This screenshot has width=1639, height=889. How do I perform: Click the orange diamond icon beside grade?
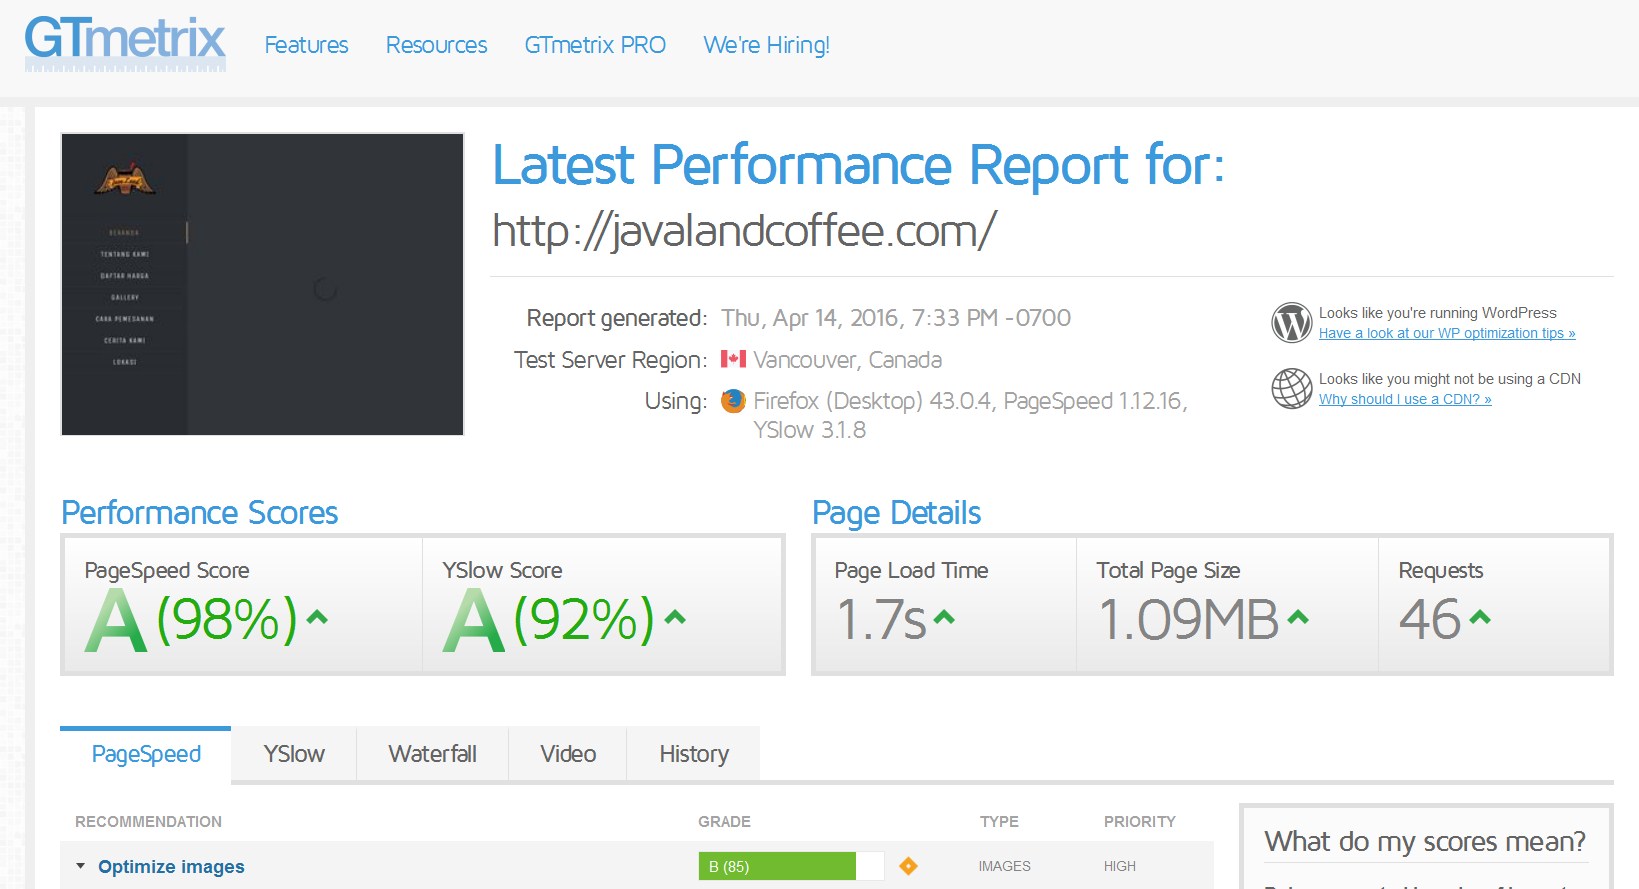point(908,866)
